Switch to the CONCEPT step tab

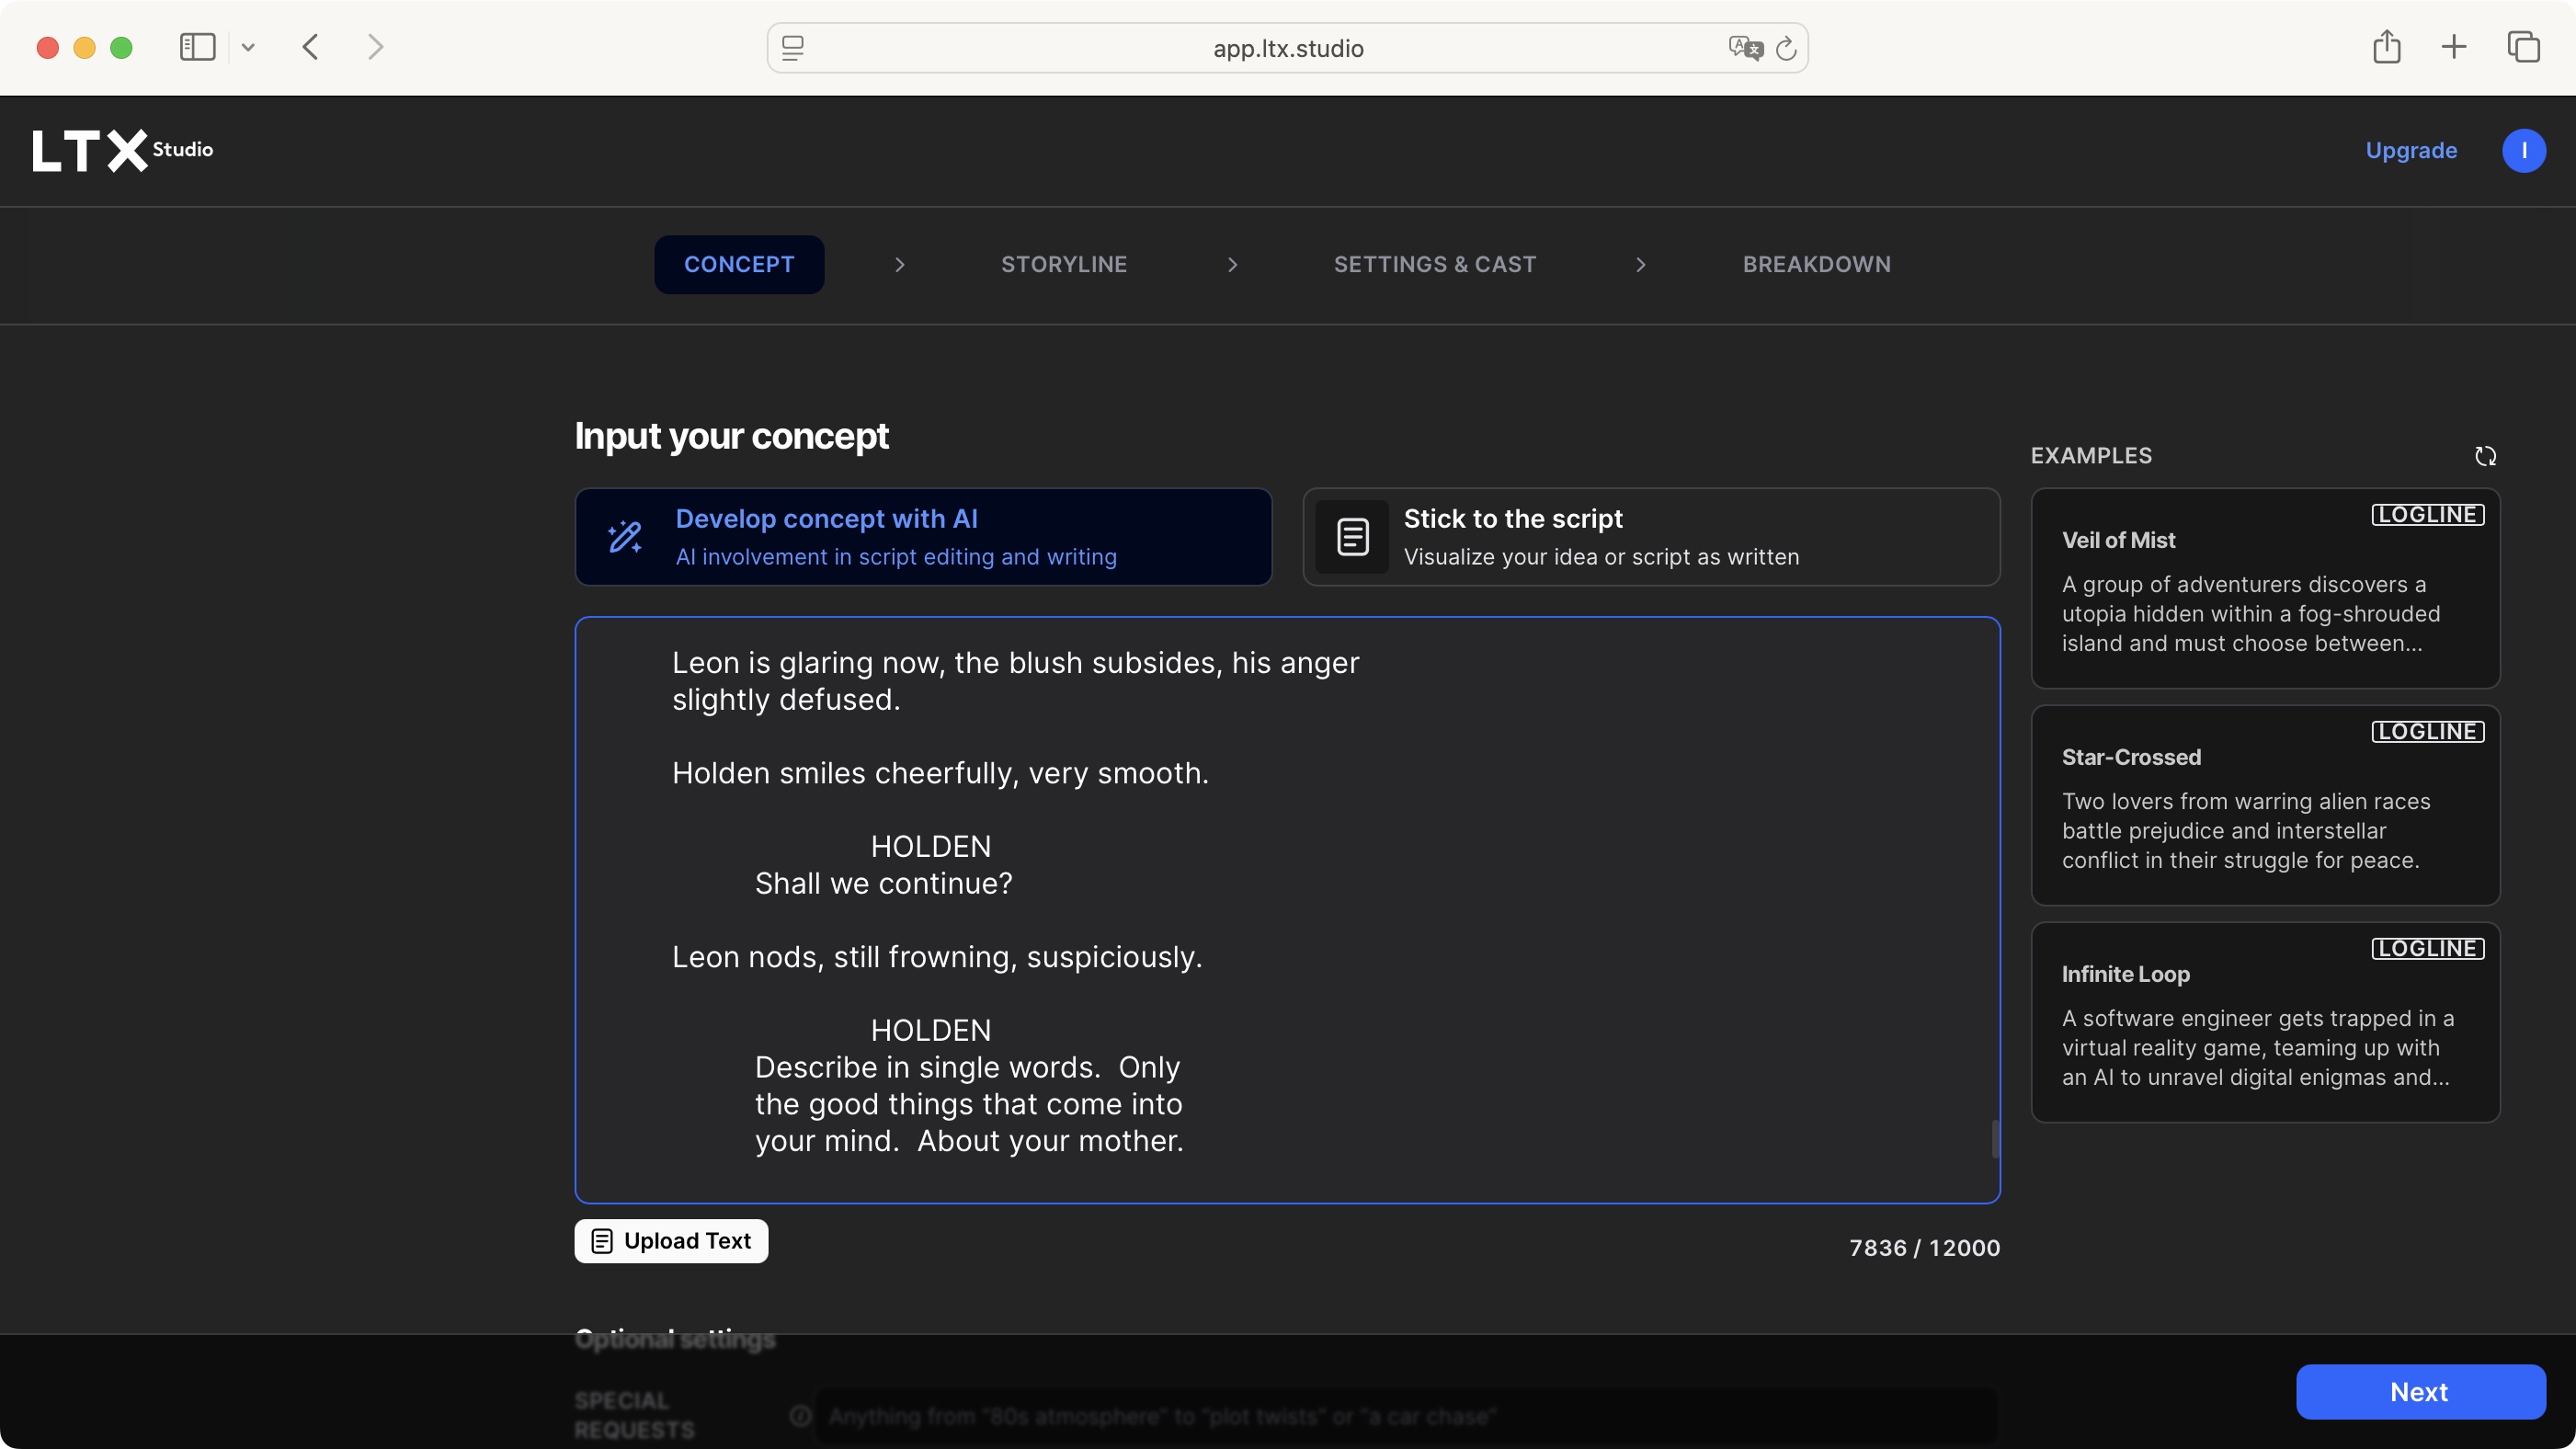pyautogui.click(x=739, y=264)
